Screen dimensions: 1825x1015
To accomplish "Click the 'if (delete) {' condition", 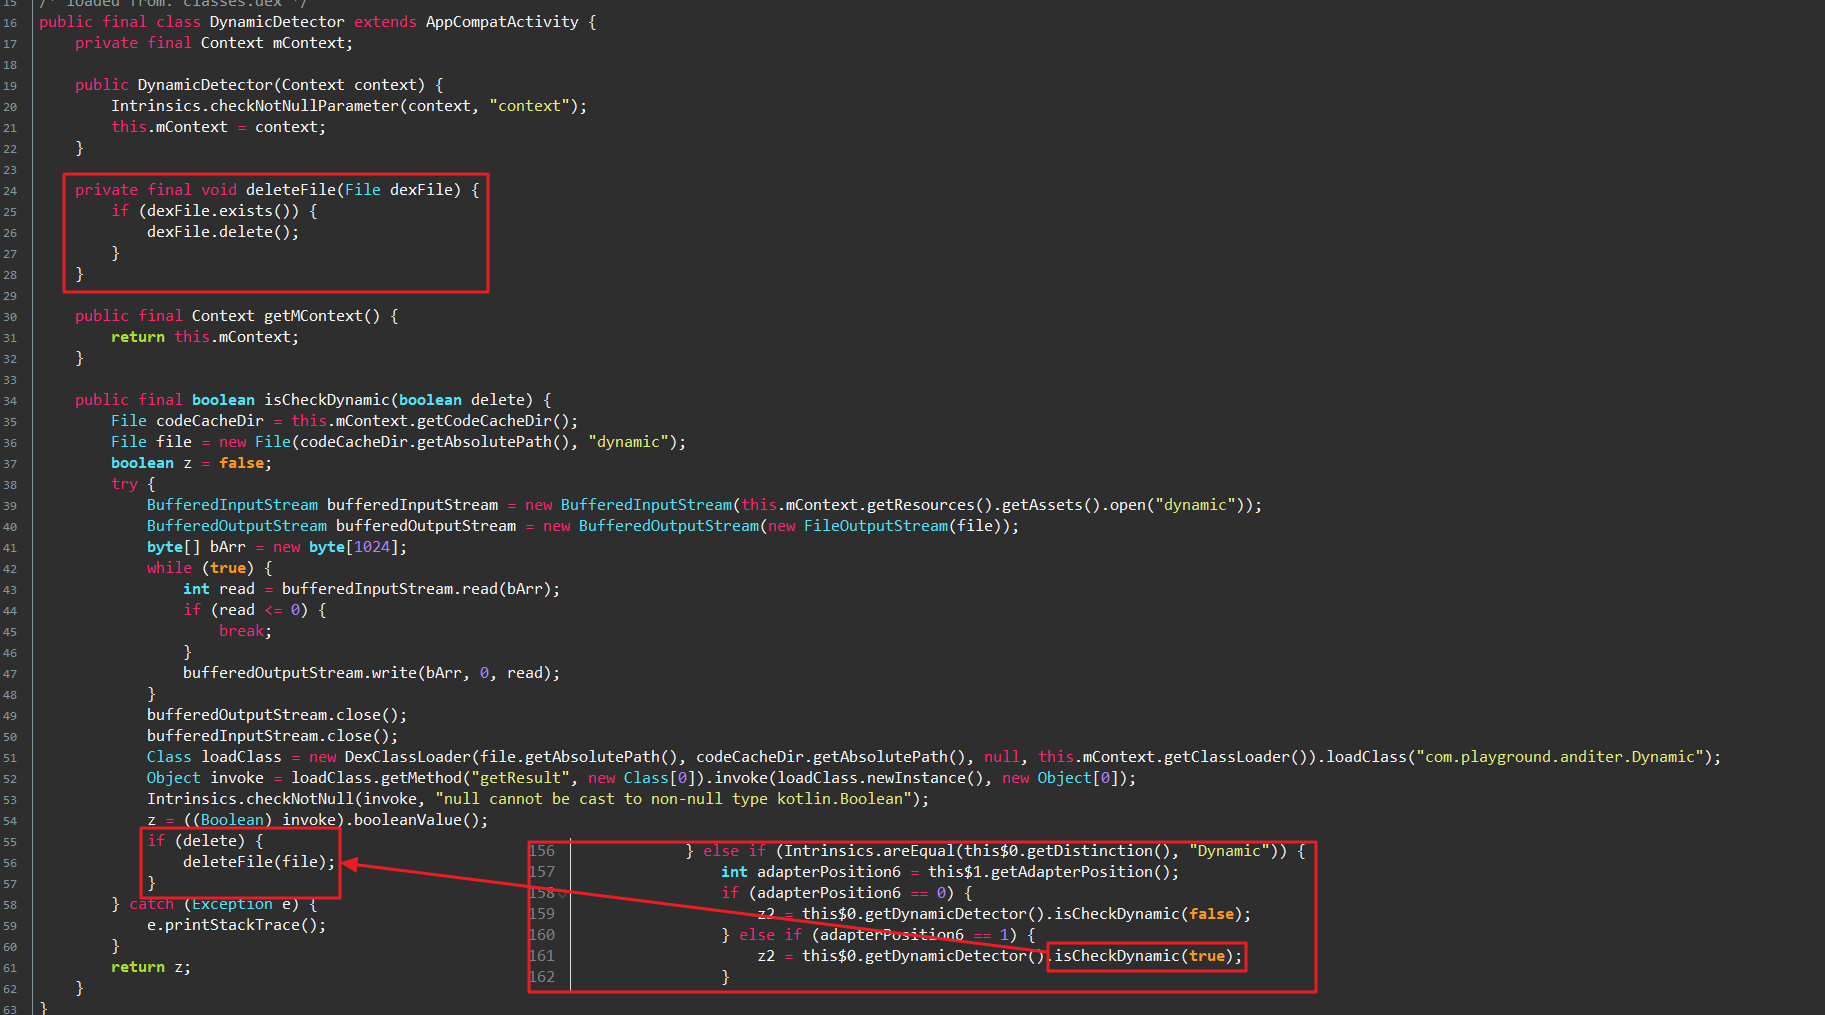I will click(x=205, y=841).
